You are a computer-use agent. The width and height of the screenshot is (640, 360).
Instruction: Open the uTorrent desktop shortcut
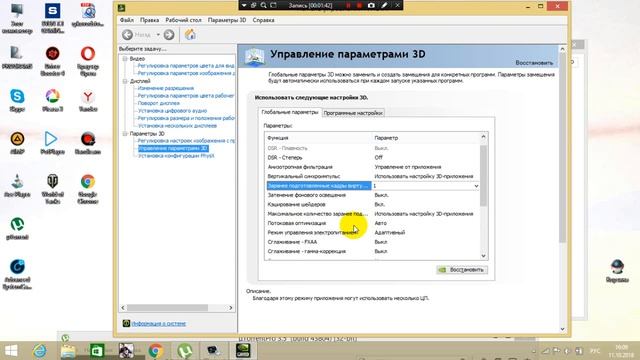tap(17, 228)
